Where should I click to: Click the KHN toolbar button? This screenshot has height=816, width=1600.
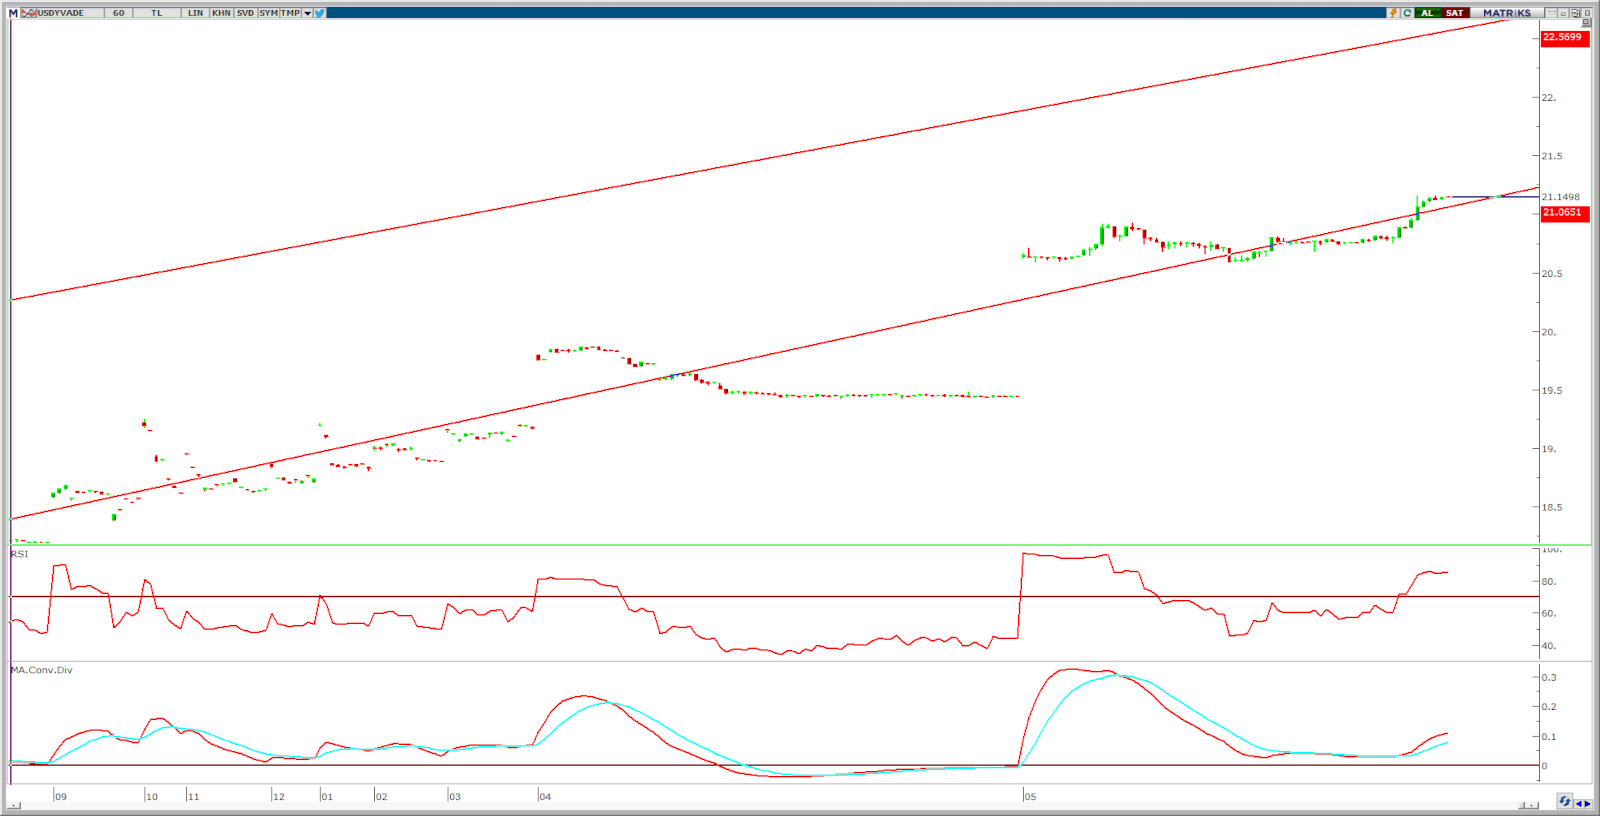coord(221,13)
